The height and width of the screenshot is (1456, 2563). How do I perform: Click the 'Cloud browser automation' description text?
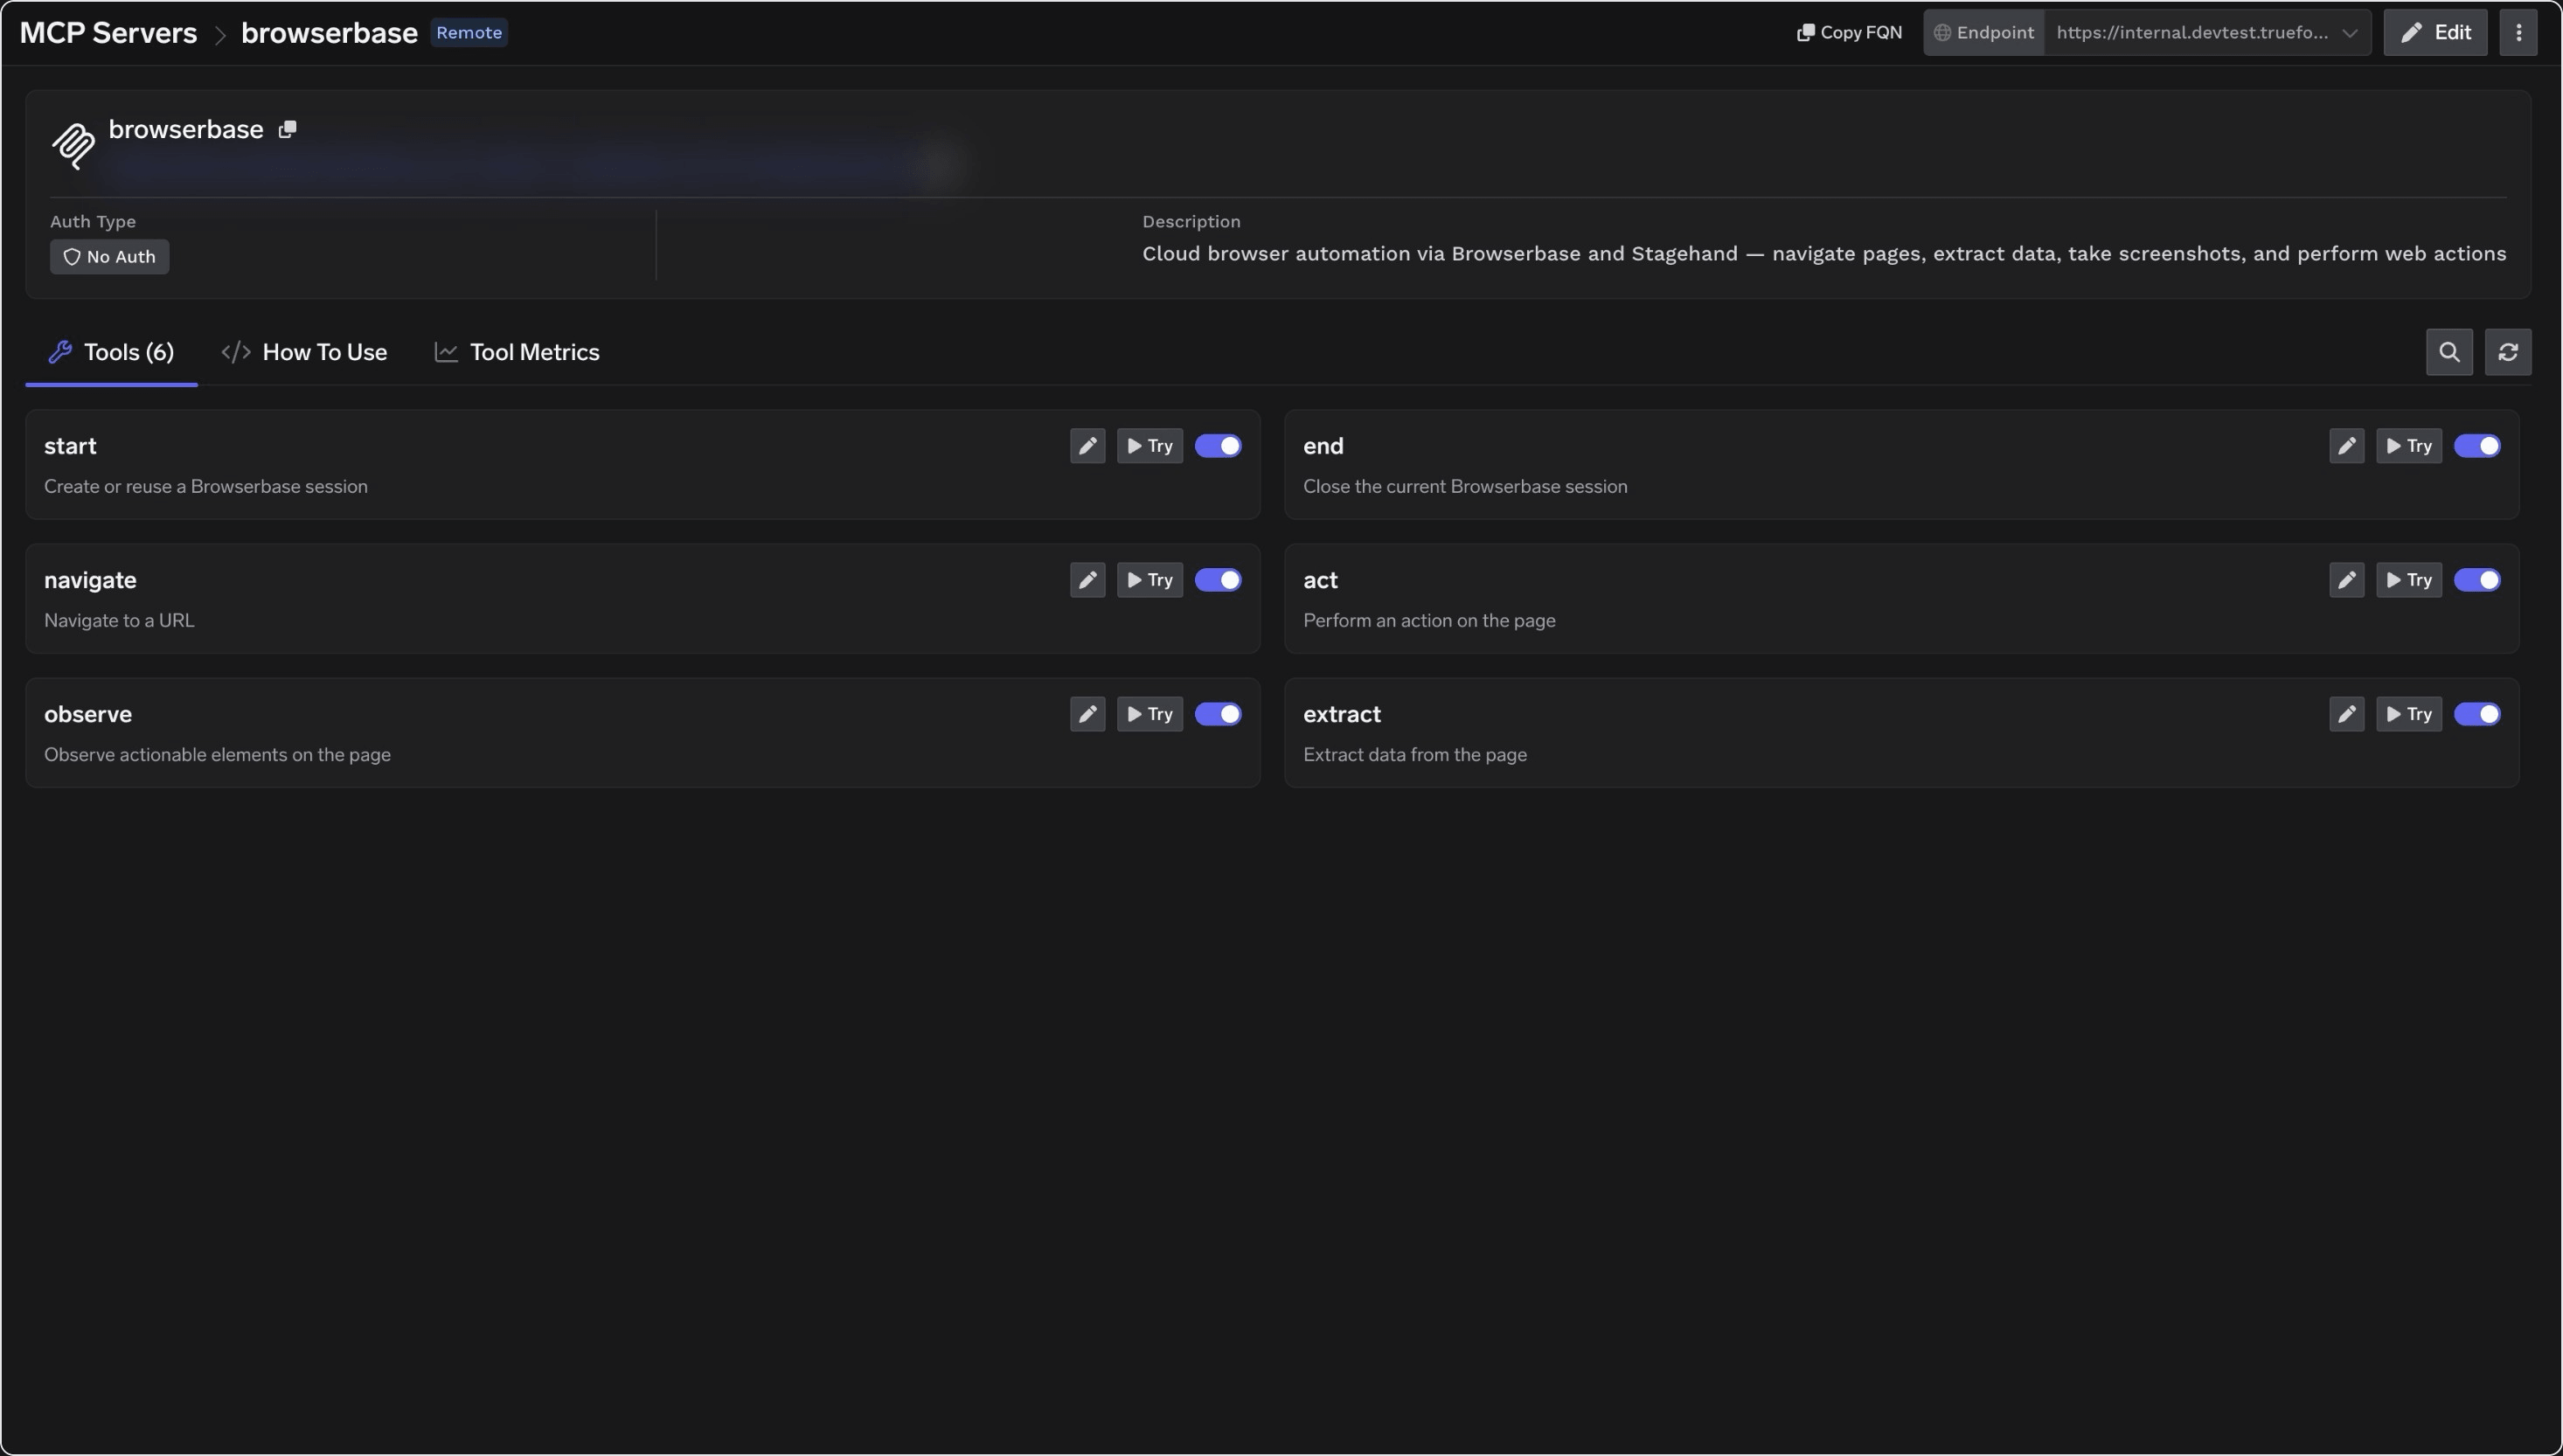pyautogui.click(x=1824, y=253)
